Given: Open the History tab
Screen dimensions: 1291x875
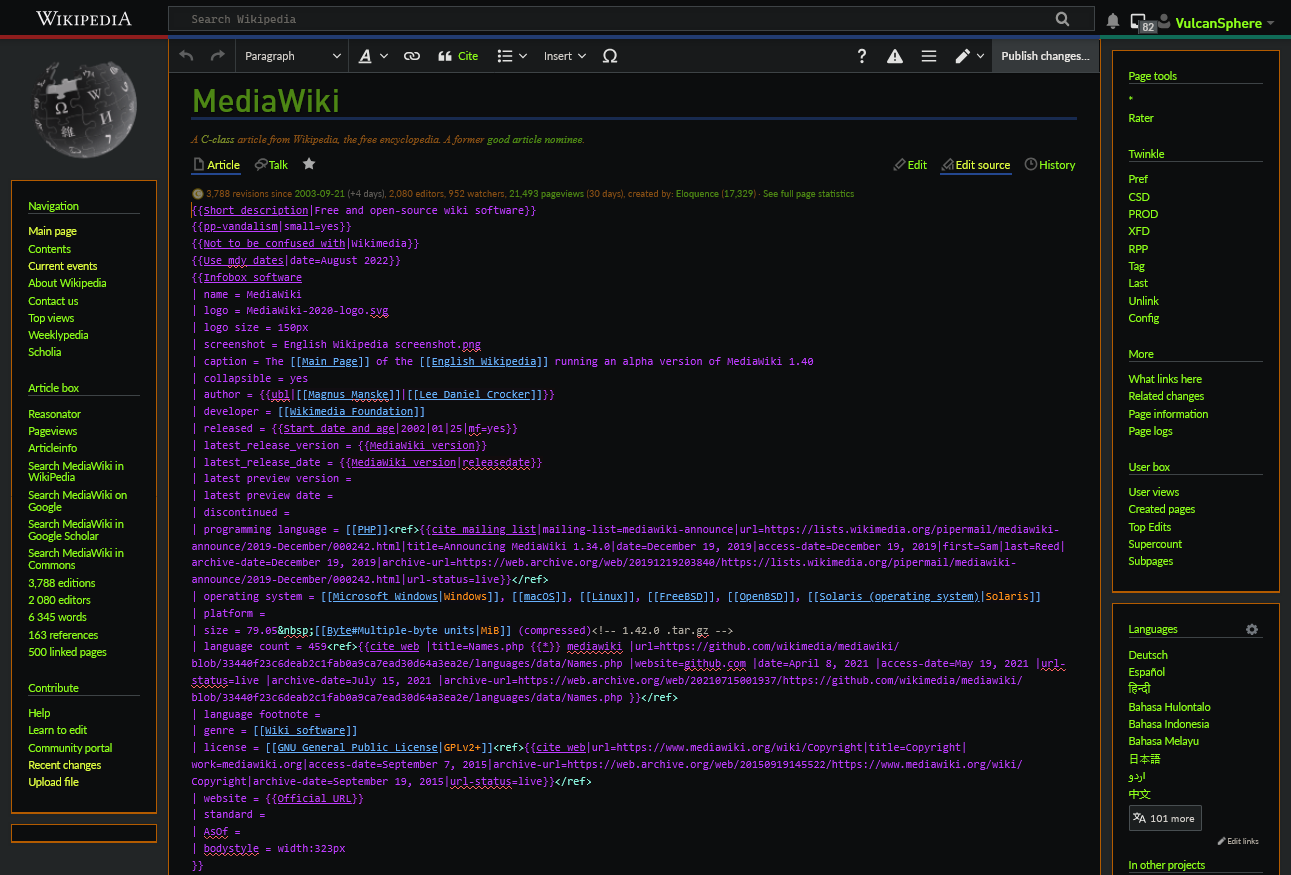Looking at the screenshot, I should pos(1050,165).
